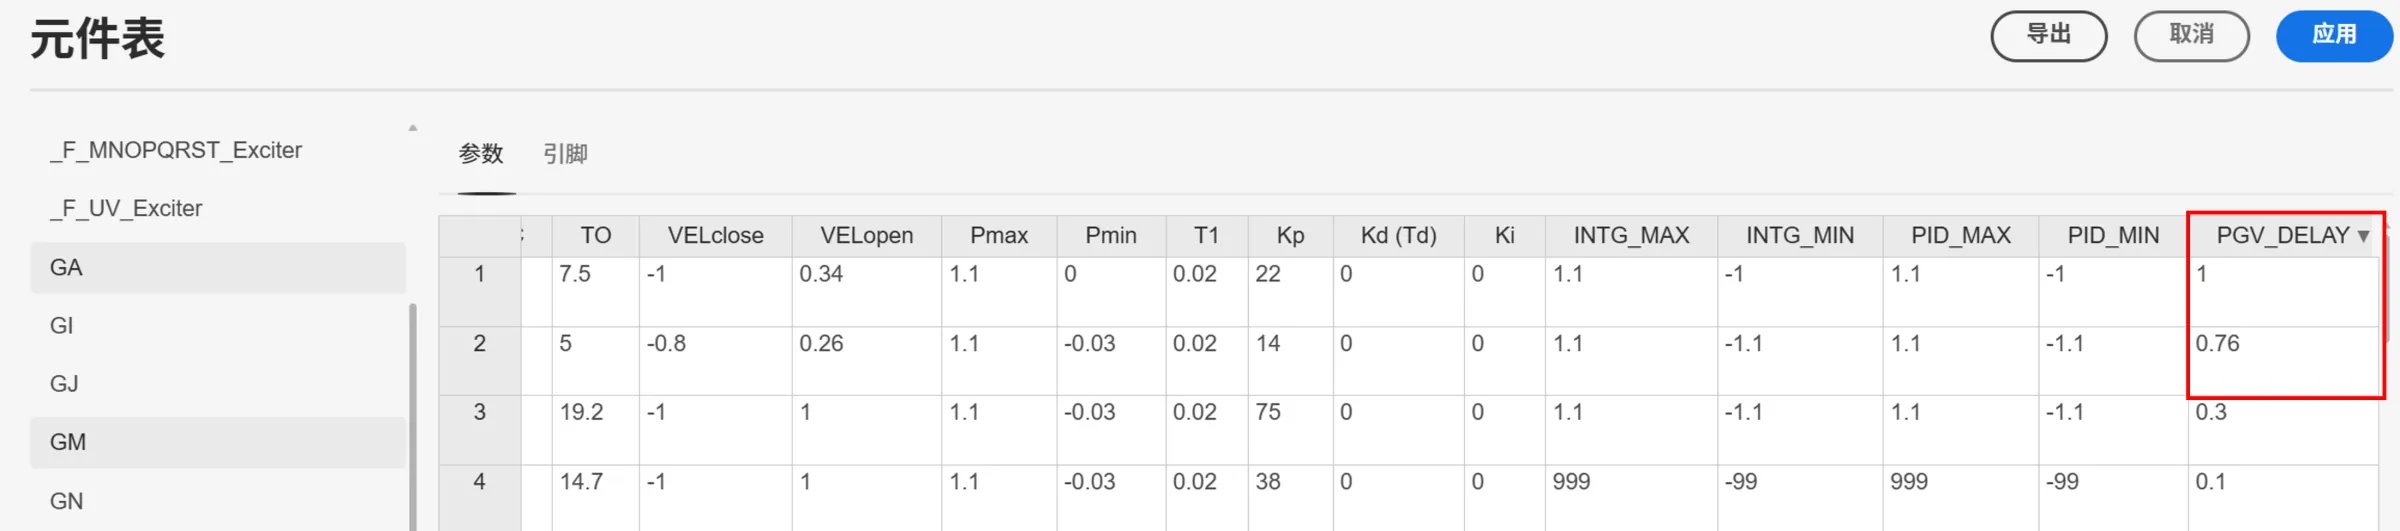Click the sidebar list scroll-up arrow

[x=412, y=128]
